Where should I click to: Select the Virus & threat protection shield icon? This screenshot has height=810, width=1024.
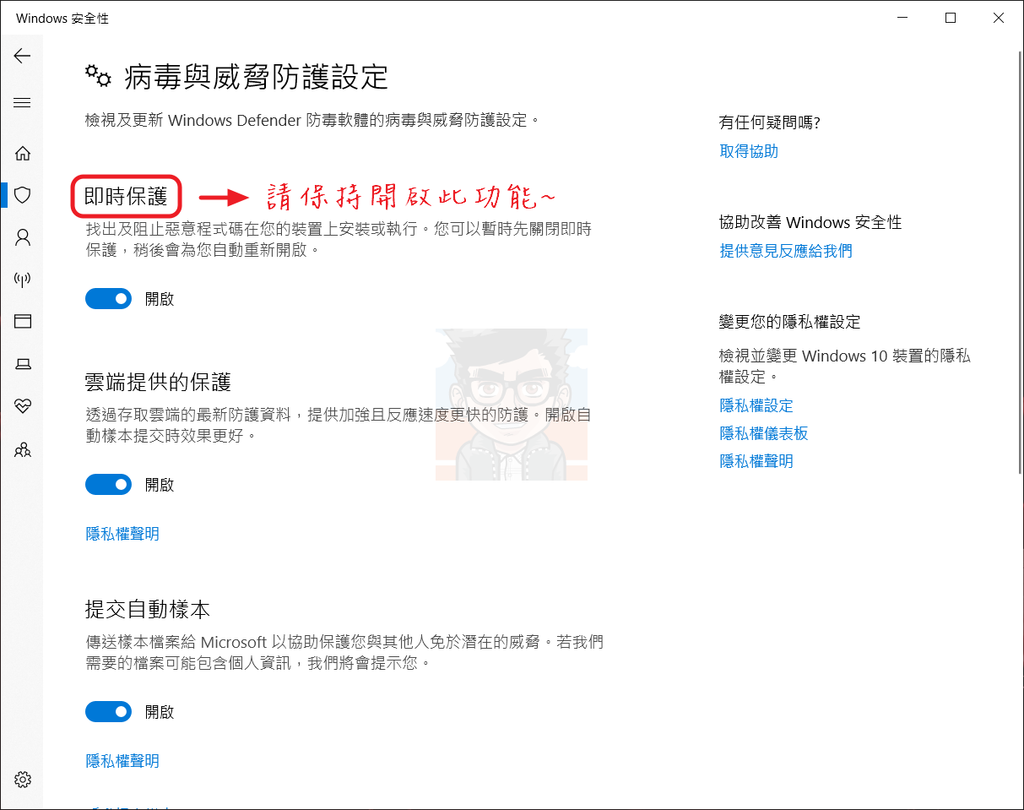pyautogui.click(x=22, y=195)
